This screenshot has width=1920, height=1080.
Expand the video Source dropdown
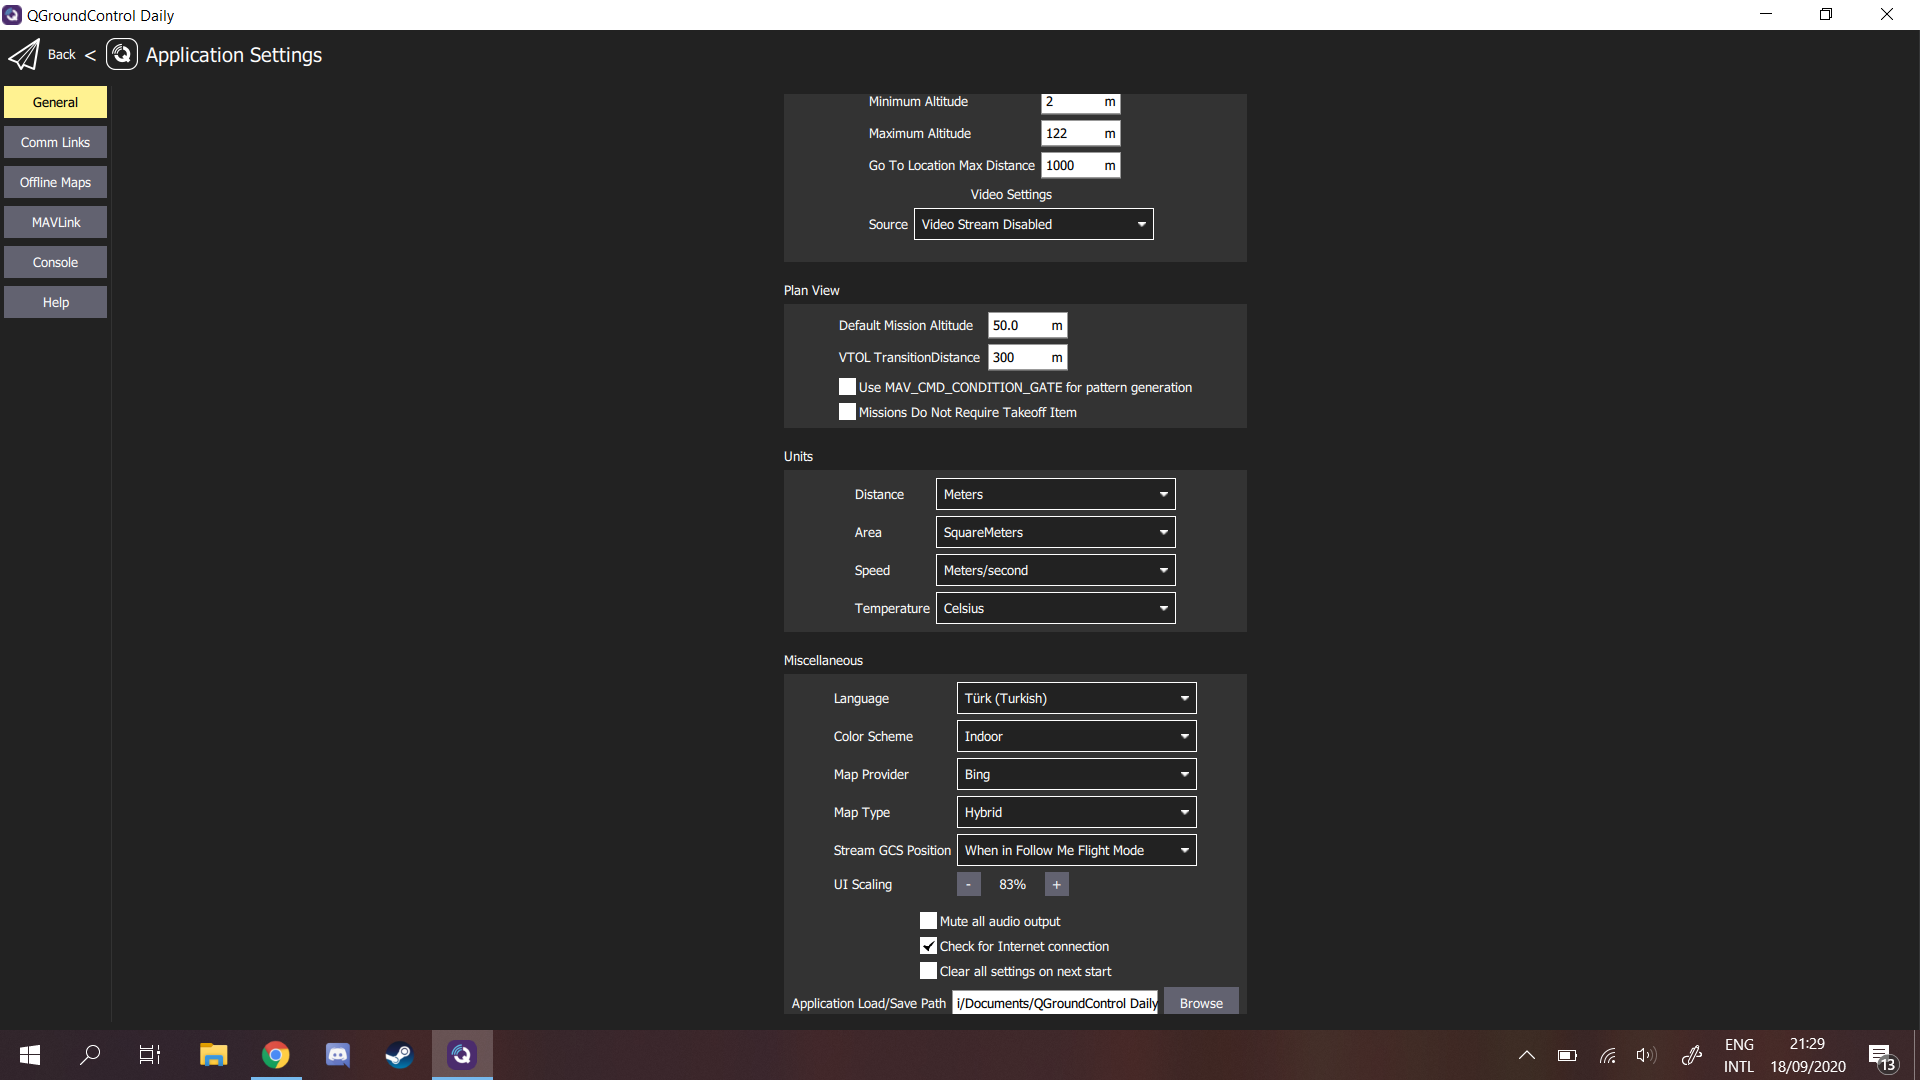coord(1033,224)
